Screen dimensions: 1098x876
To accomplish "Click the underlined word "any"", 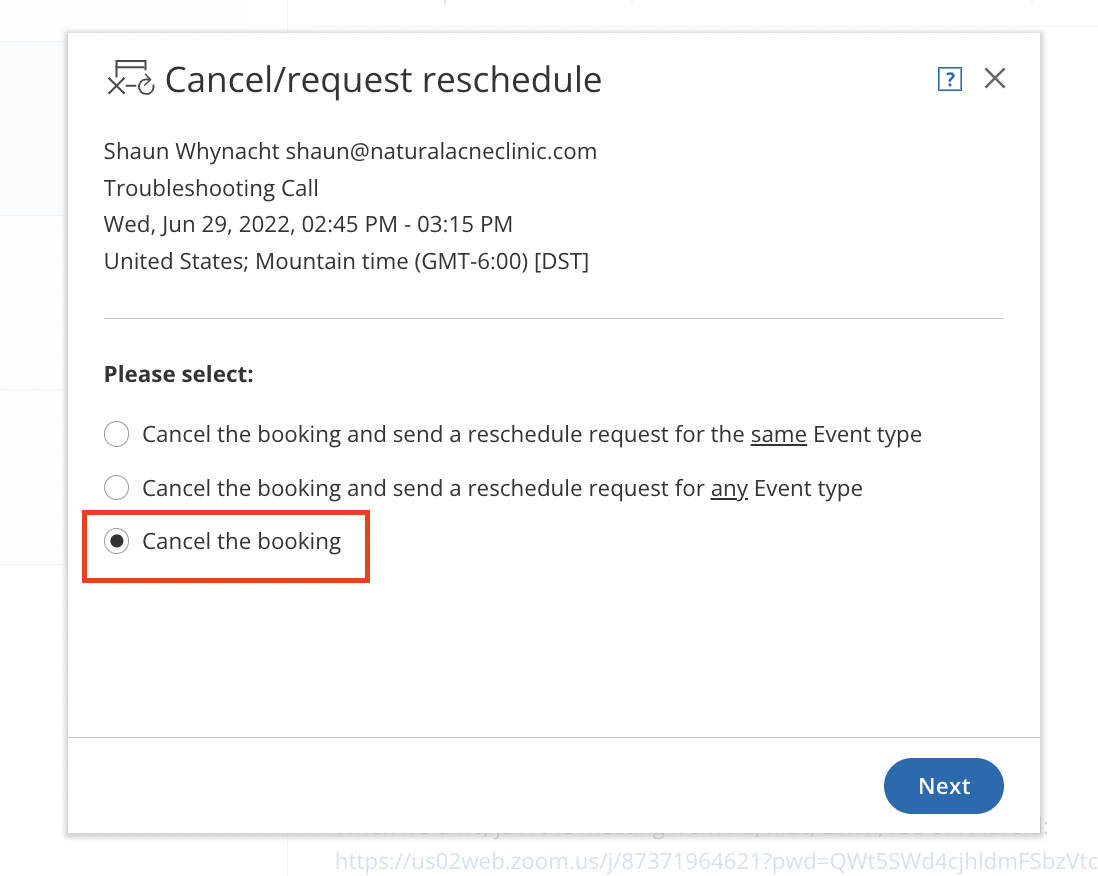I will [x=729, y=489].
